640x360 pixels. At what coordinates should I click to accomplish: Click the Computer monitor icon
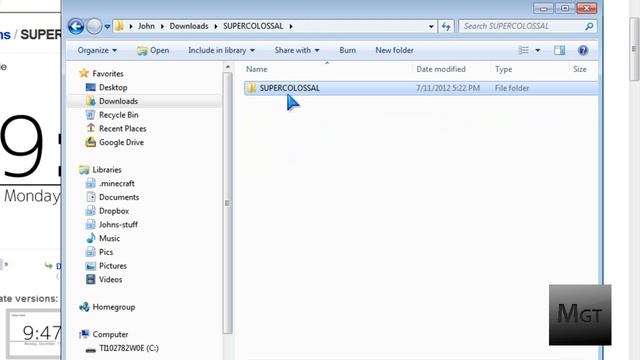[84, 334]
